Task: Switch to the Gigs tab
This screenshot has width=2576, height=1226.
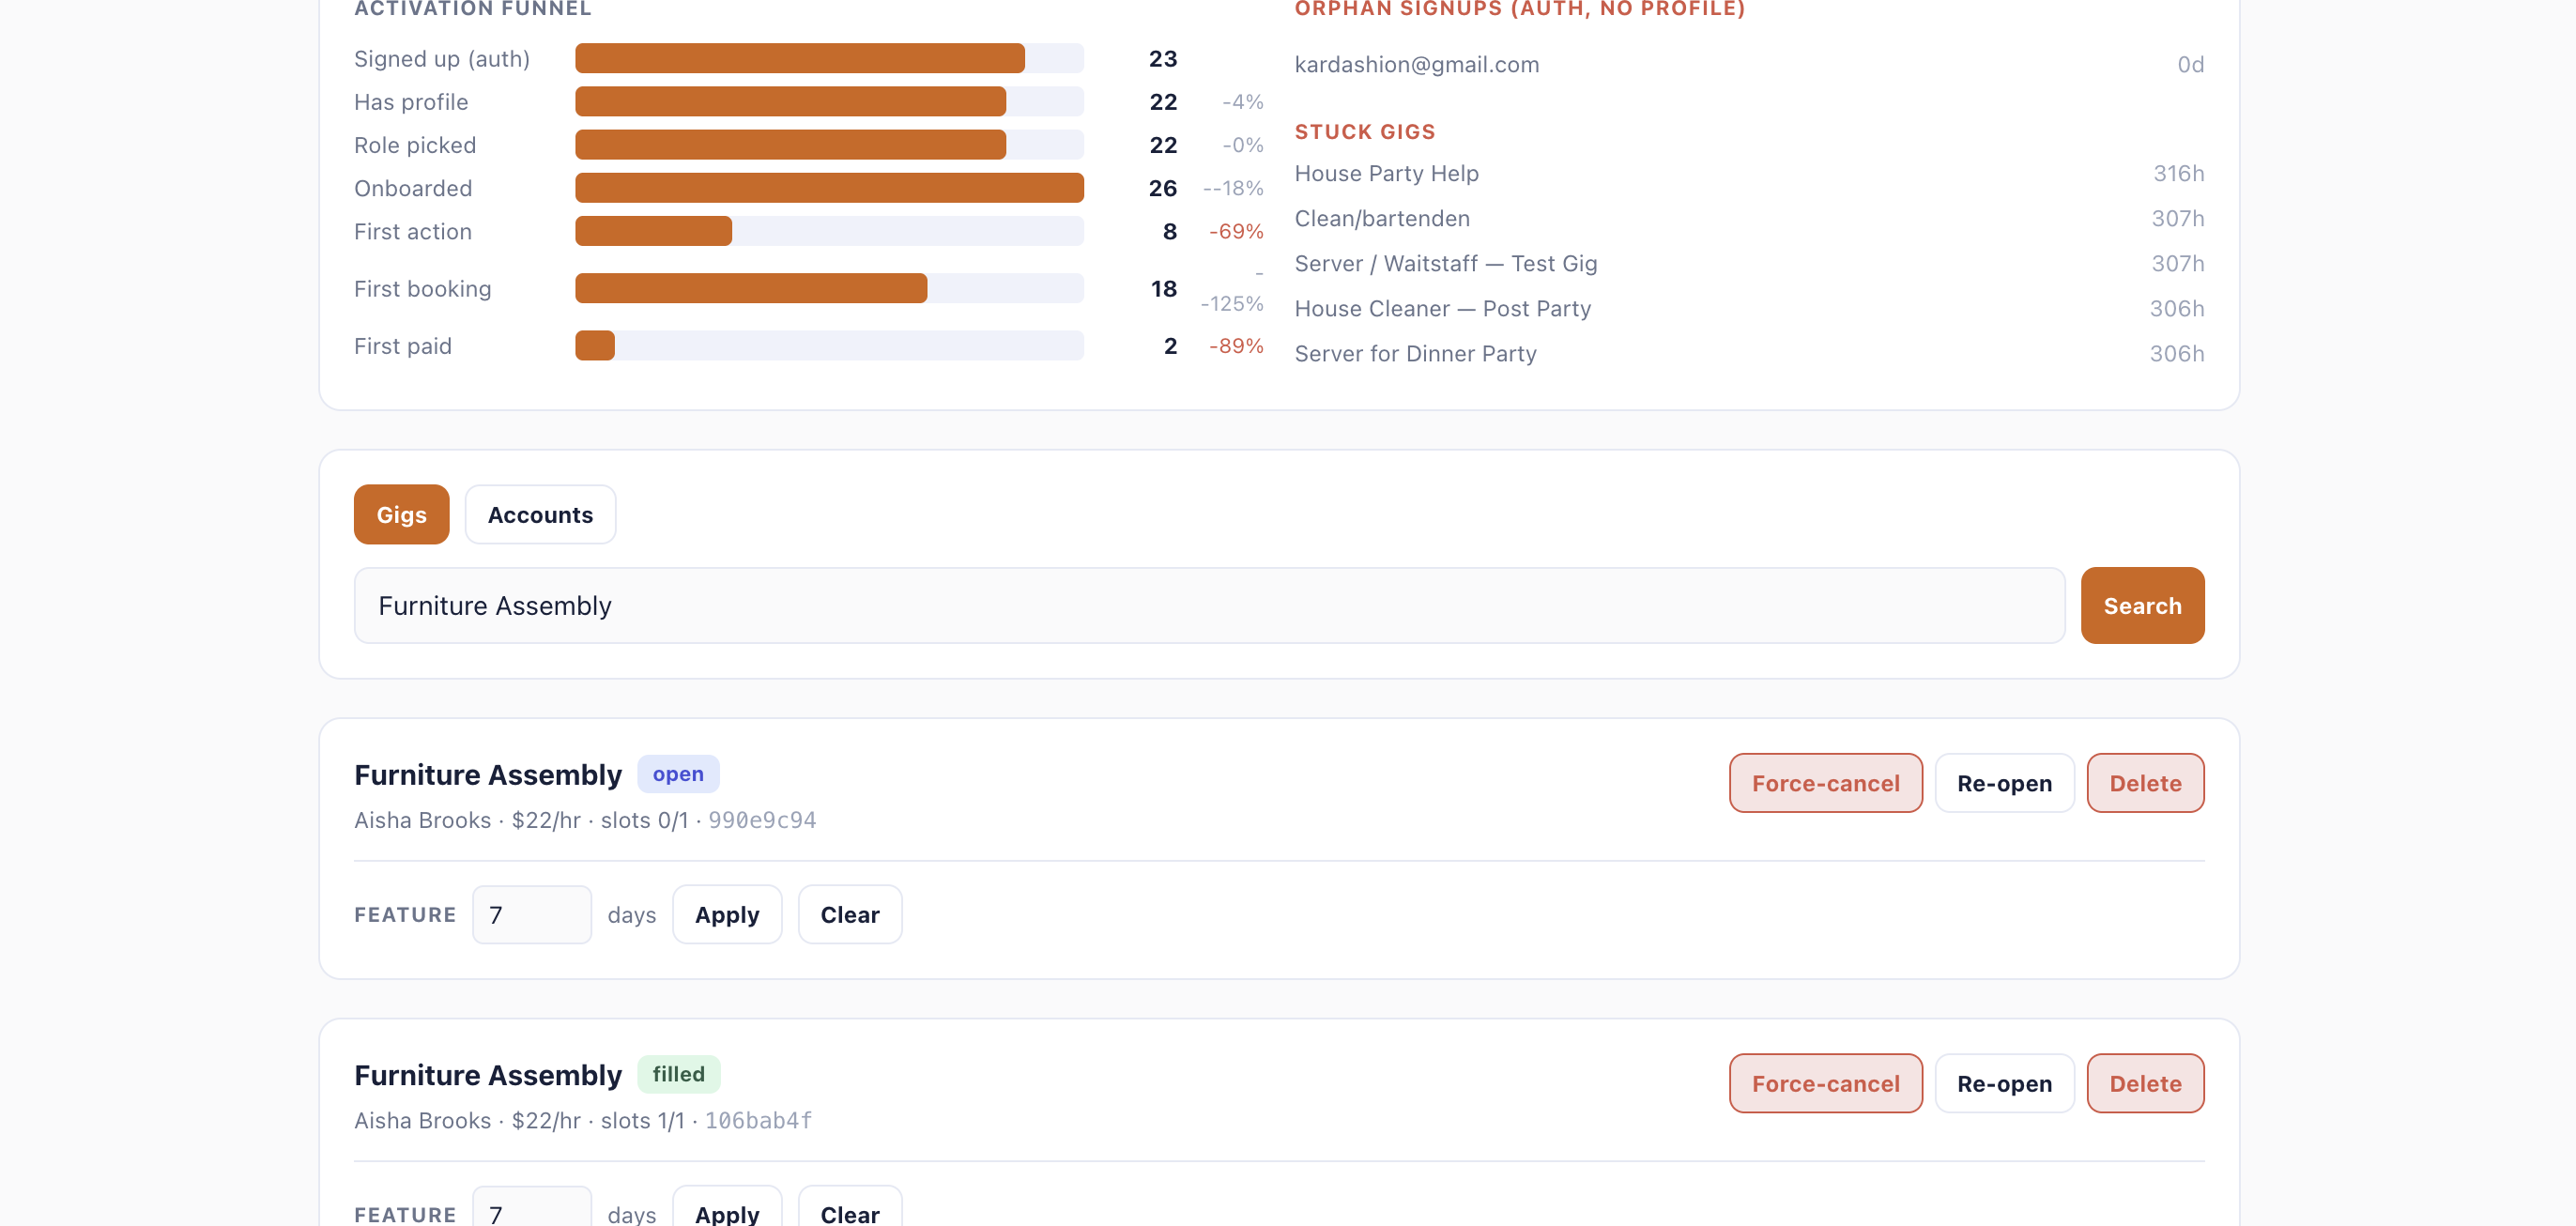Action: tap(401, 514)
